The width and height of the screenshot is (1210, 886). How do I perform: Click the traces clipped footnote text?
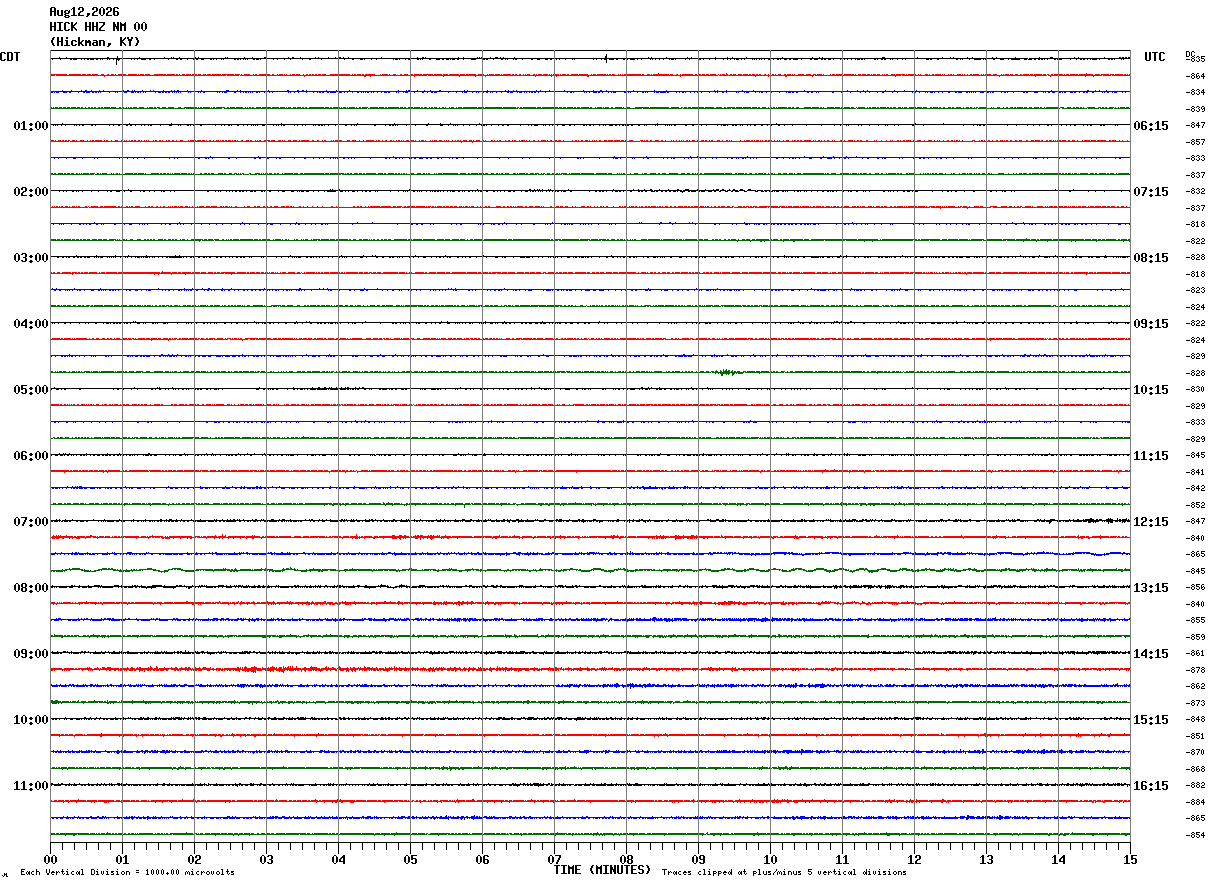tap(784, 873)
